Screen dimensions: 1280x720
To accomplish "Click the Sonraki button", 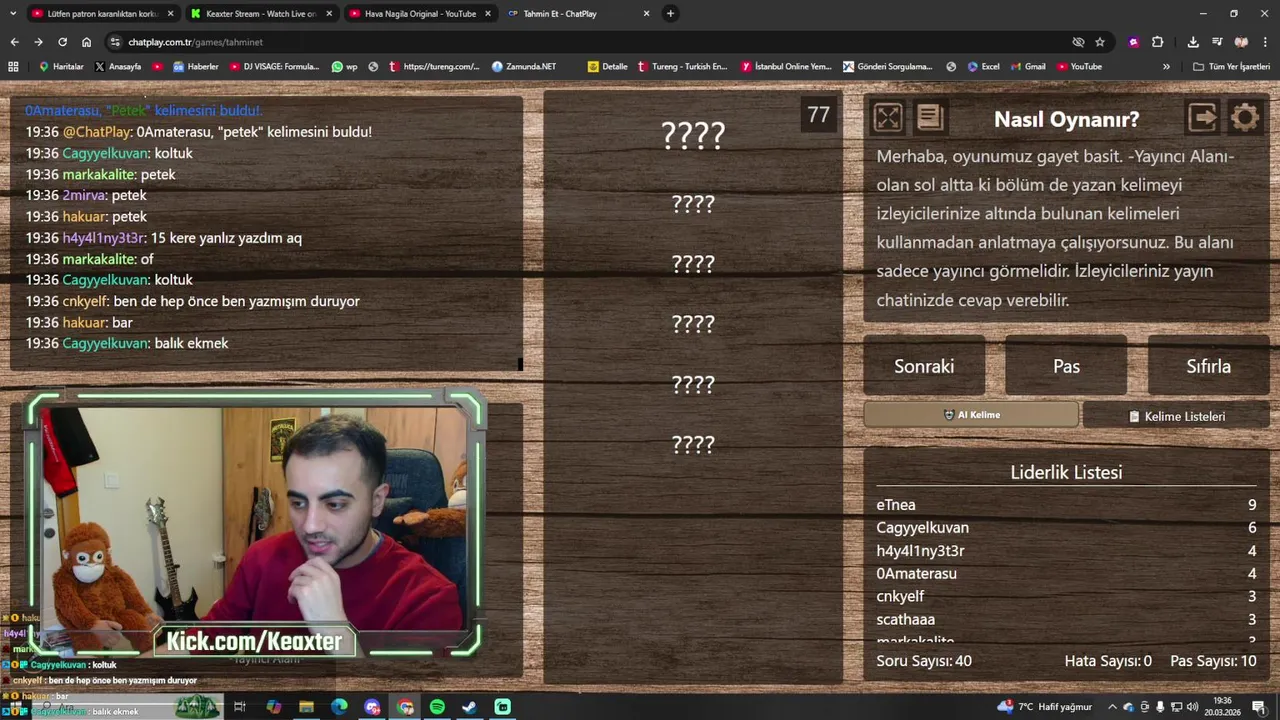I will (924, 366).
